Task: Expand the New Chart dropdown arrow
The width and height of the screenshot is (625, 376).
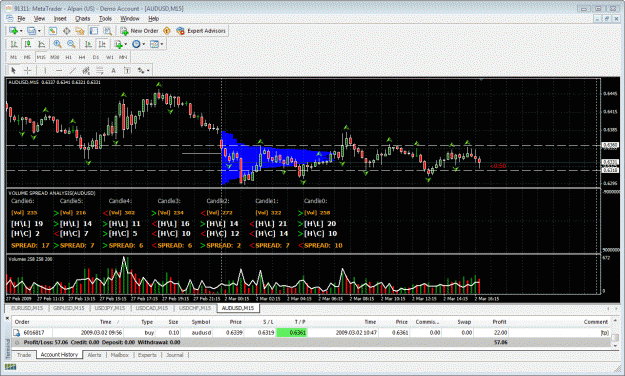Action: point(21,31)
